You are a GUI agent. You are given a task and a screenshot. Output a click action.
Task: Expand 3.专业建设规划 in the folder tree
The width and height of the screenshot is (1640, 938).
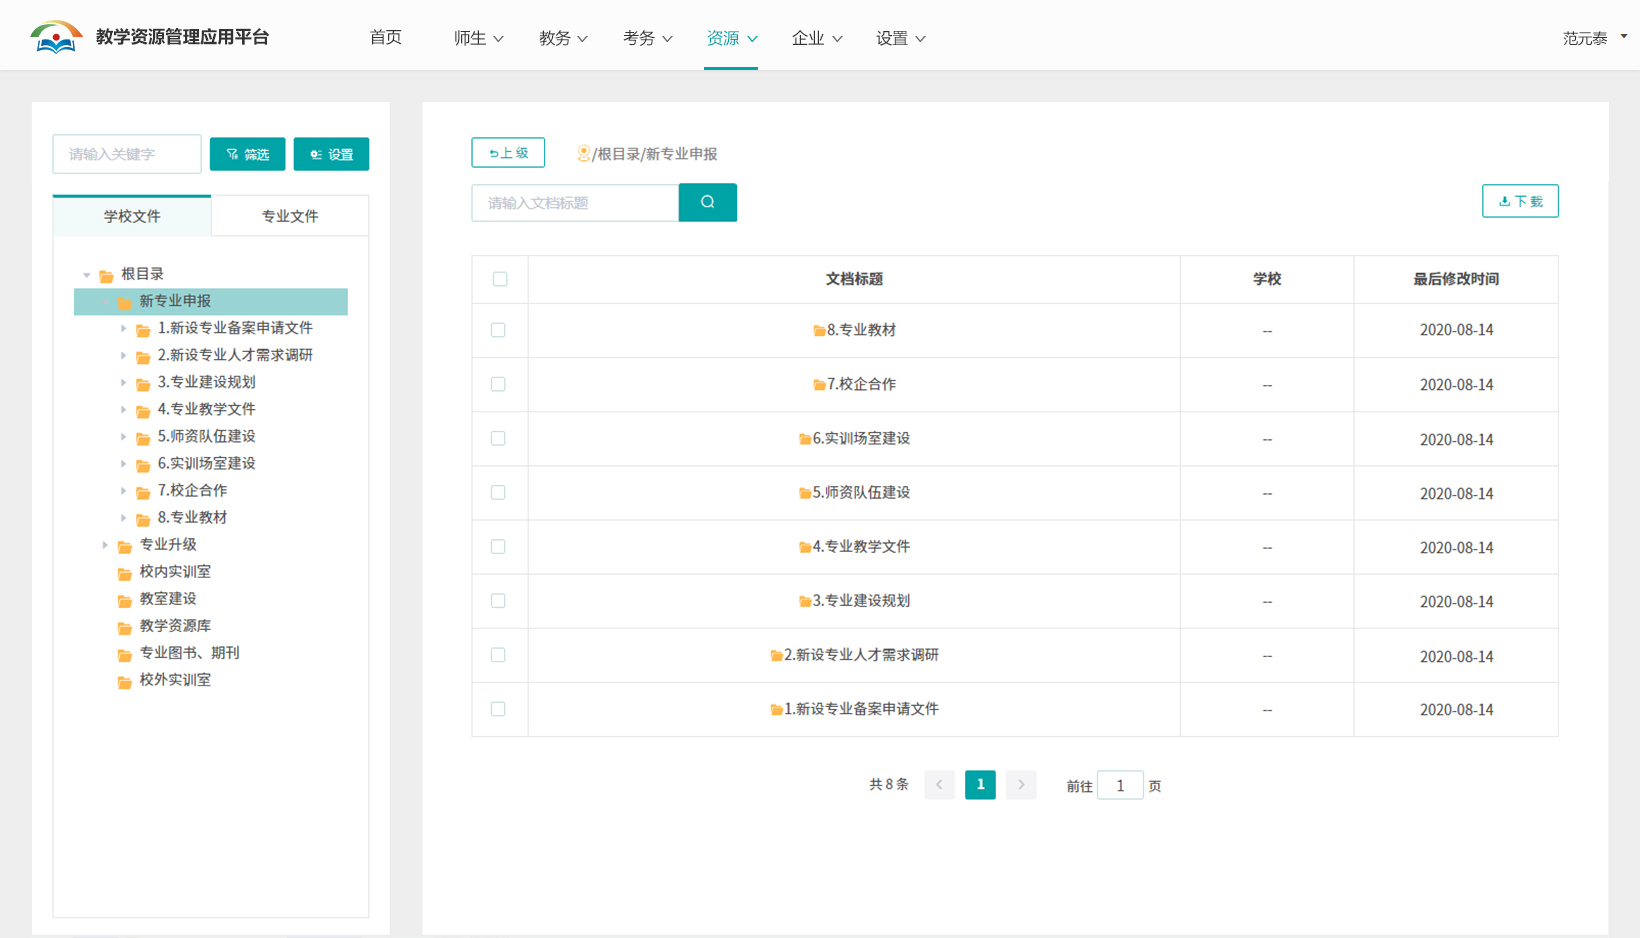pos(123,382)
